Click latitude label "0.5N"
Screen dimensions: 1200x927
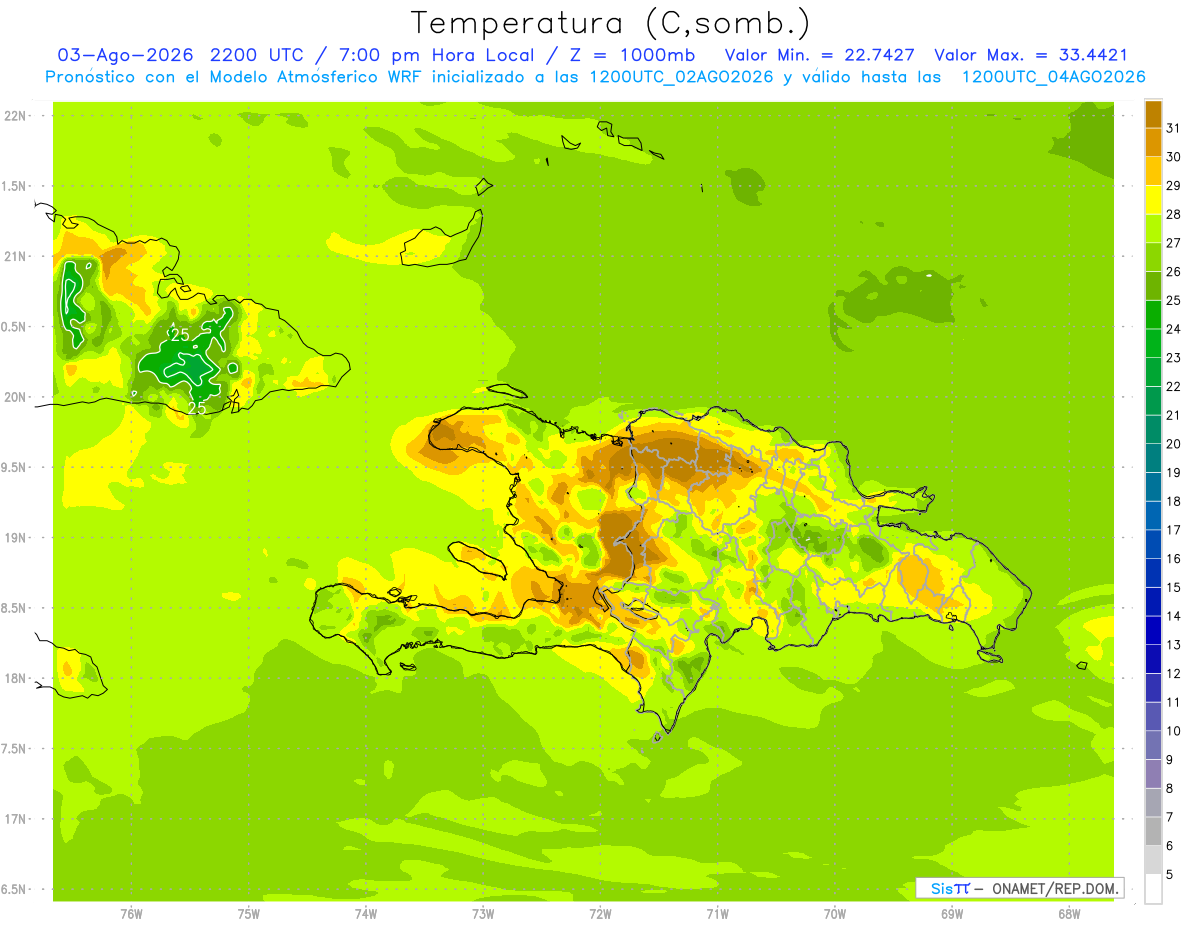tap(15, 327)
